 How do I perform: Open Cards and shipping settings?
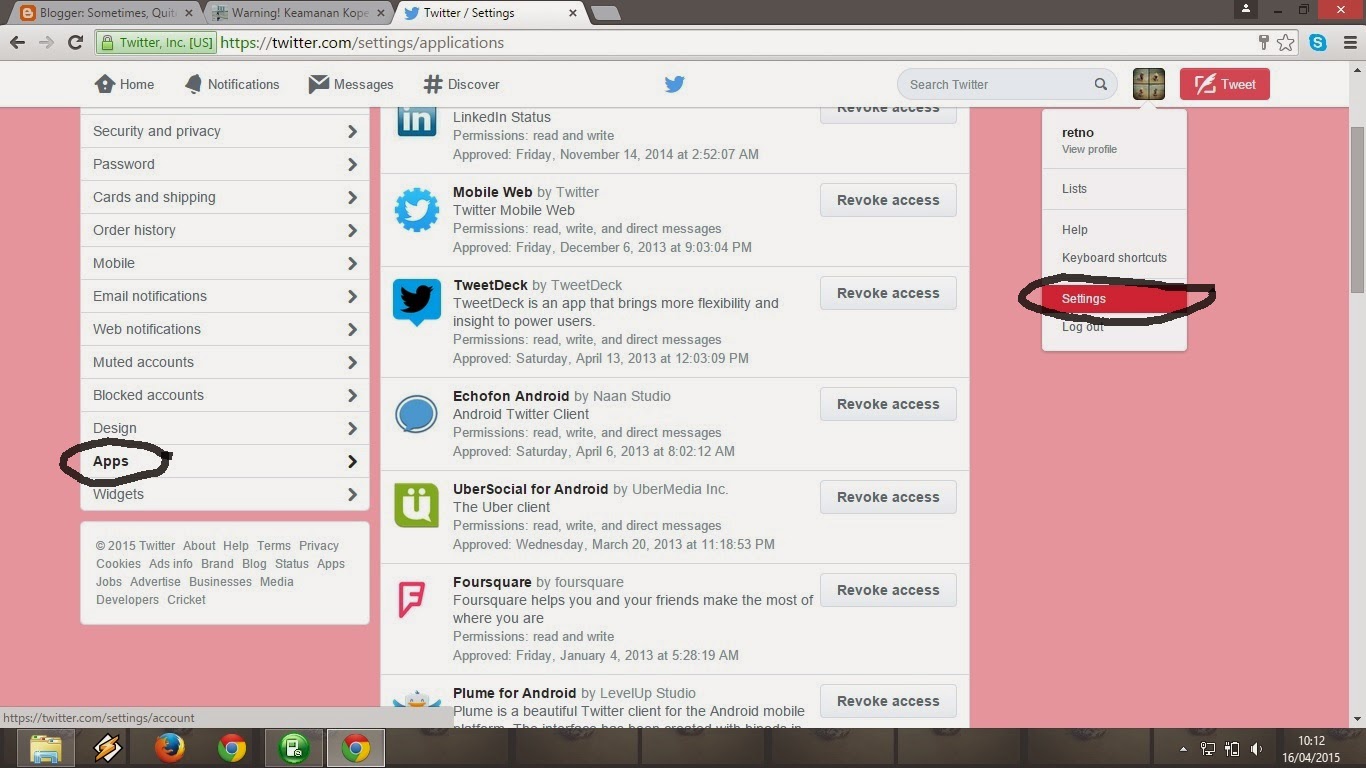[x=225, y=197]
